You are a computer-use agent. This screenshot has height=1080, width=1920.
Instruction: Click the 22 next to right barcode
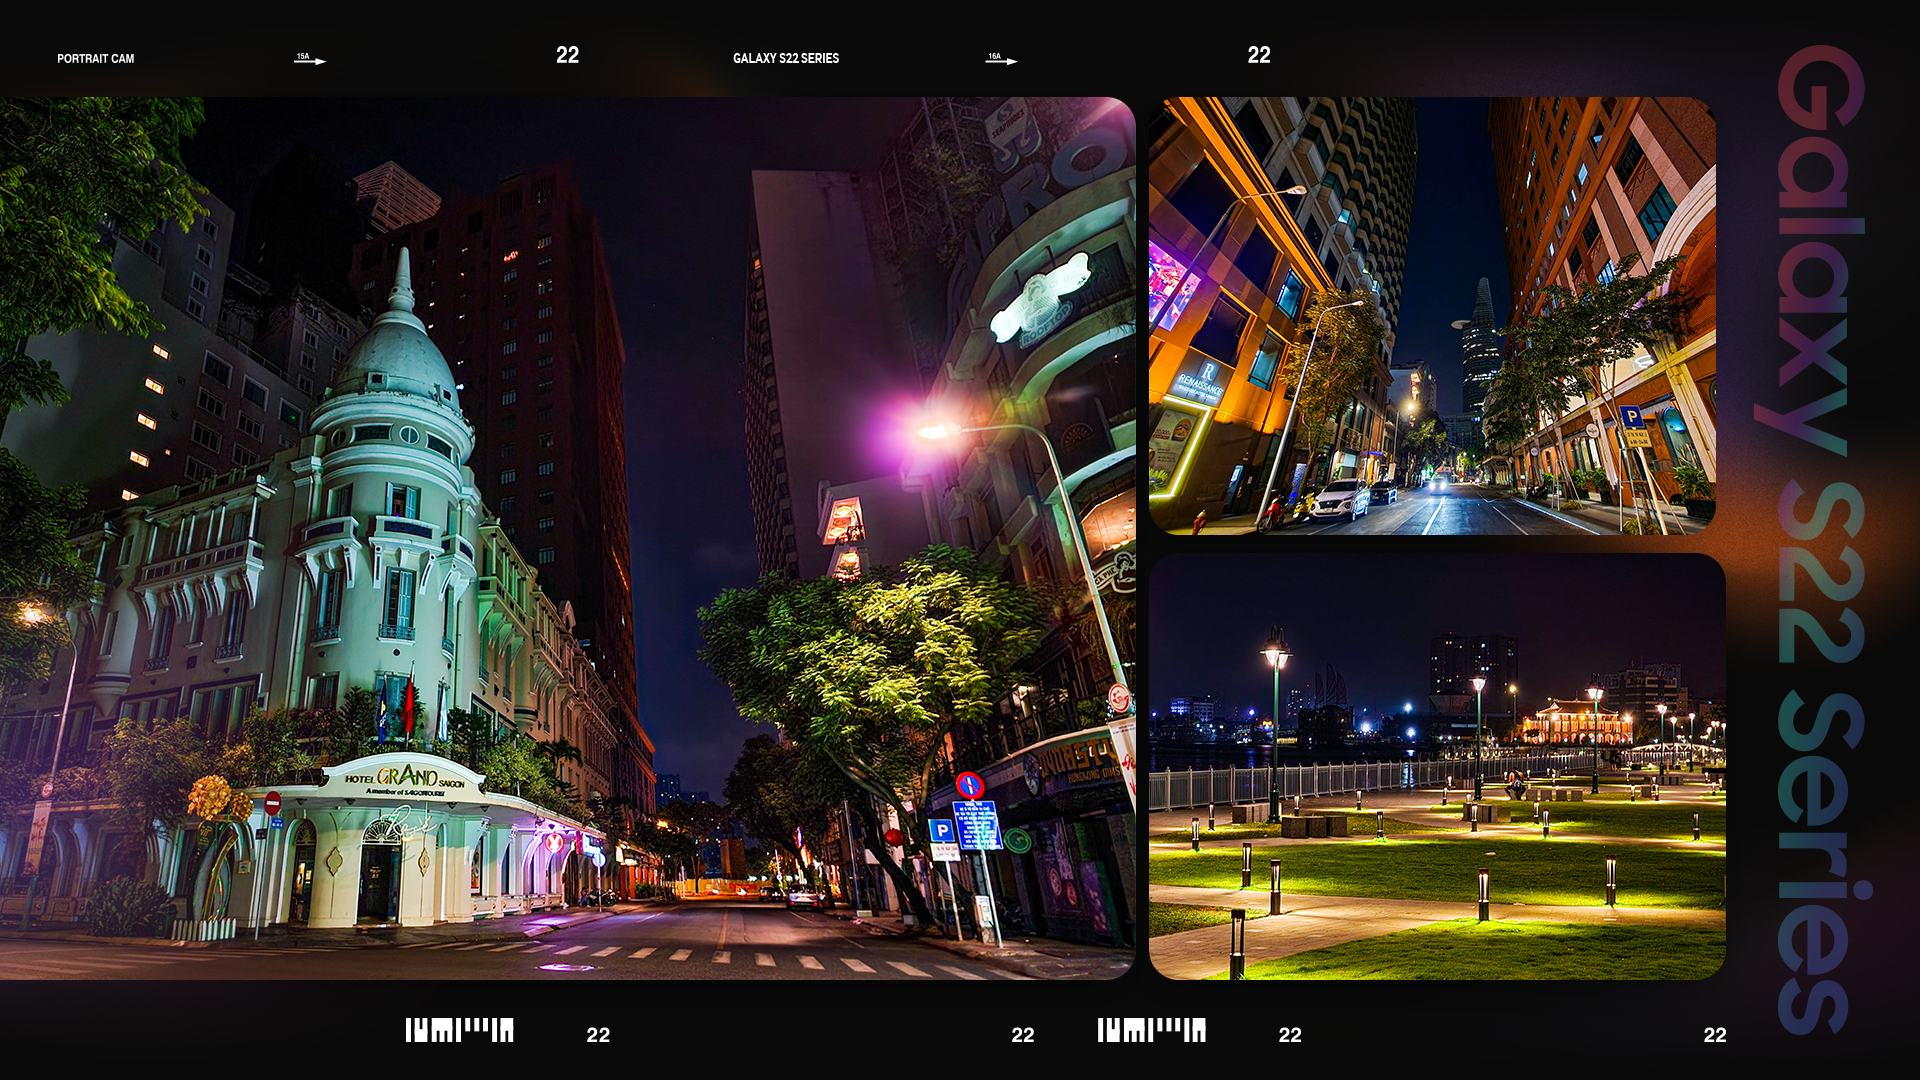1290,1035
